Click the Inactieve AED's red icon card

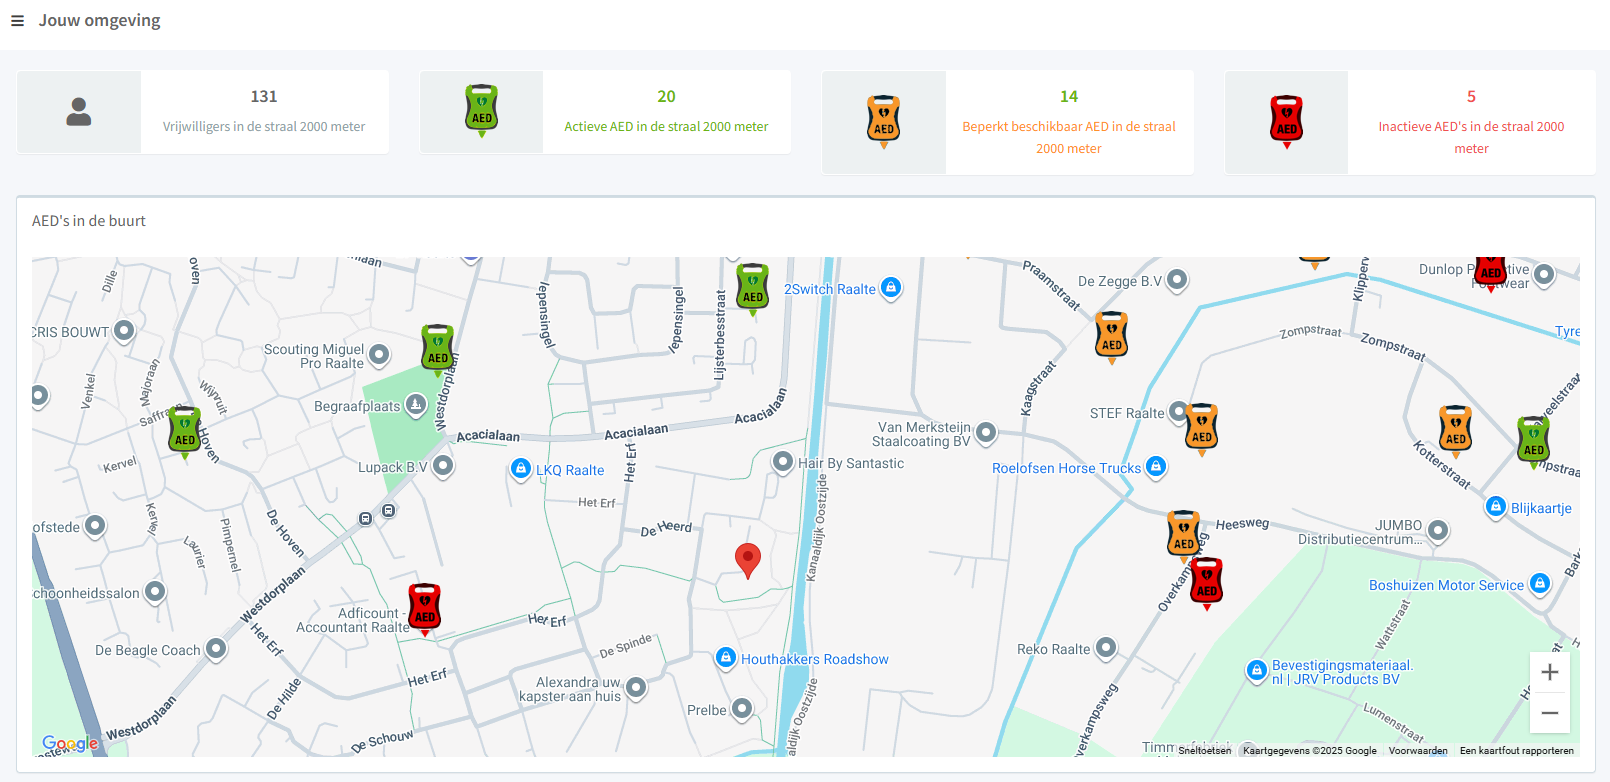click(1286, 122)
